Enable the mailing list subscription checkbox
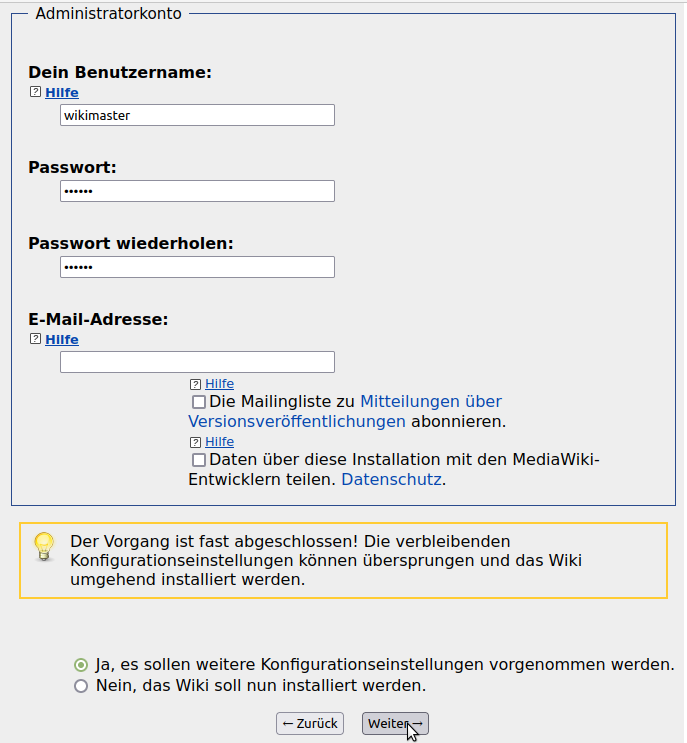This screenshot has height=743, width=687. 199,402
